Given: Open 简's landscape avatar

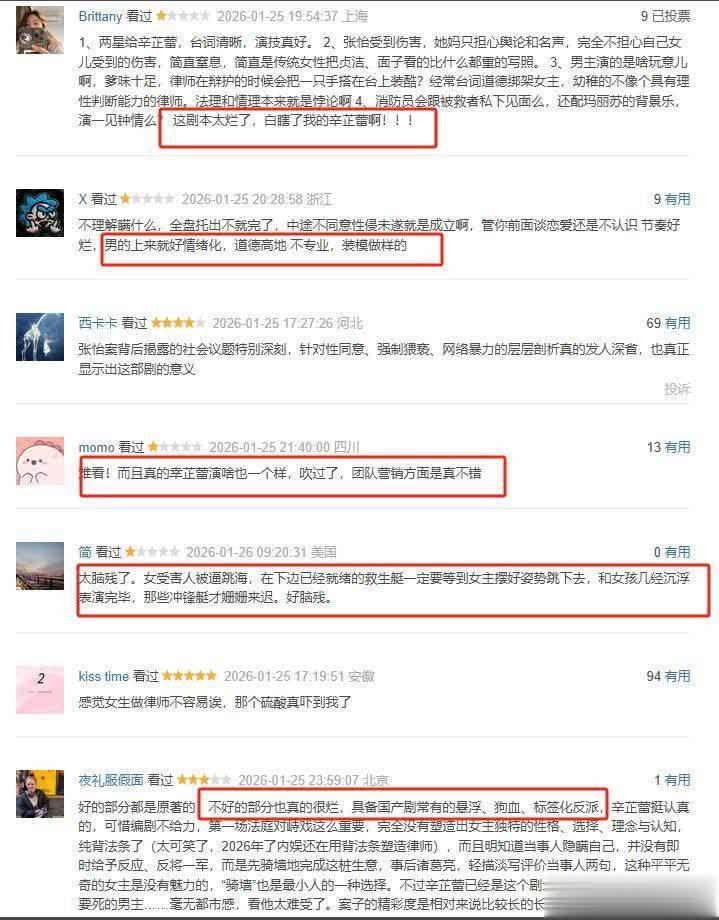Looking at the screenshot, I should pyautogui.click(x=40, y=566).
